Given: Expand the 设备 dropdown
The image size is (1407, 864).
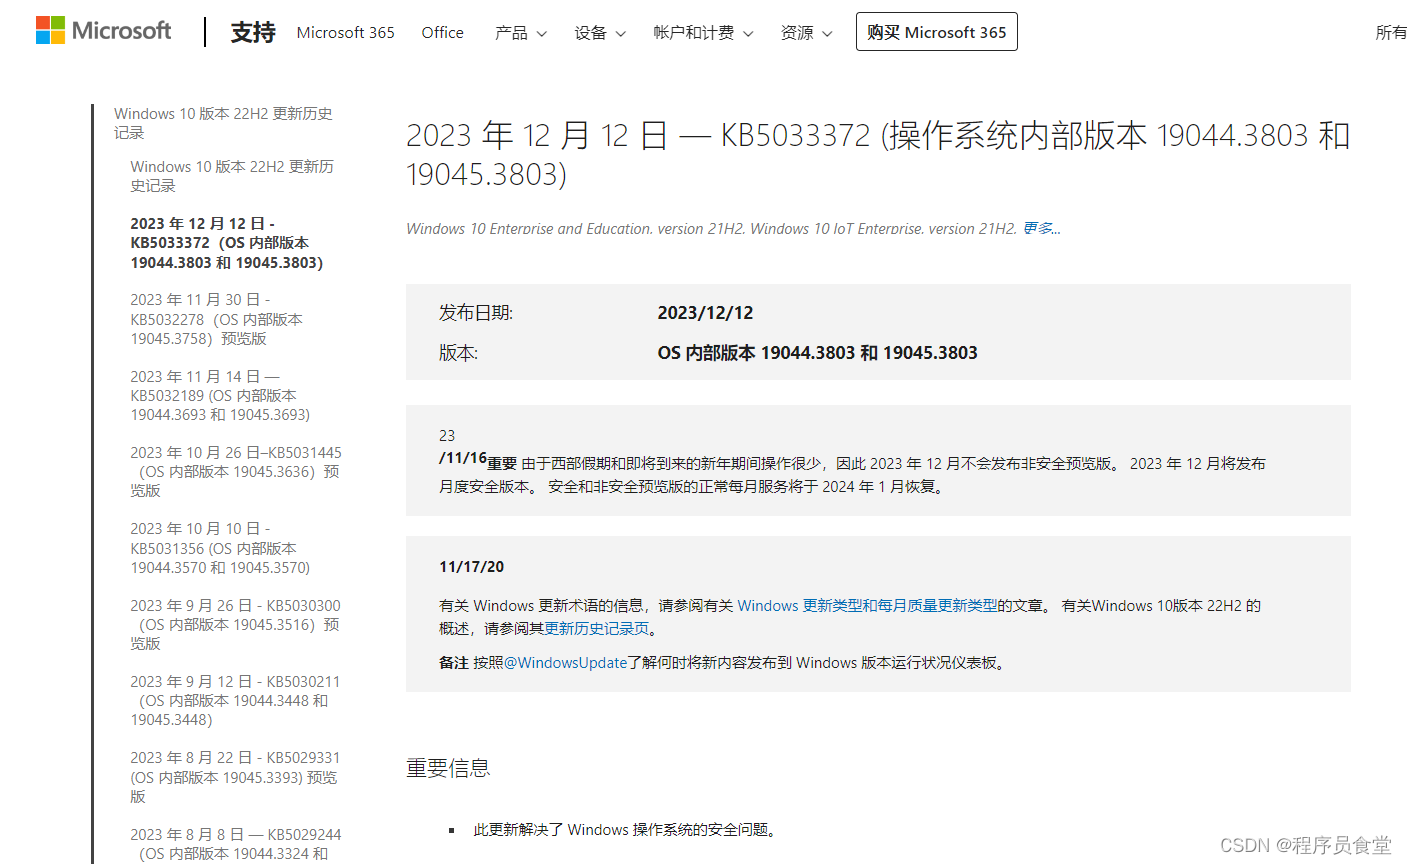Looking at the screenshot, I should point(600,33).
